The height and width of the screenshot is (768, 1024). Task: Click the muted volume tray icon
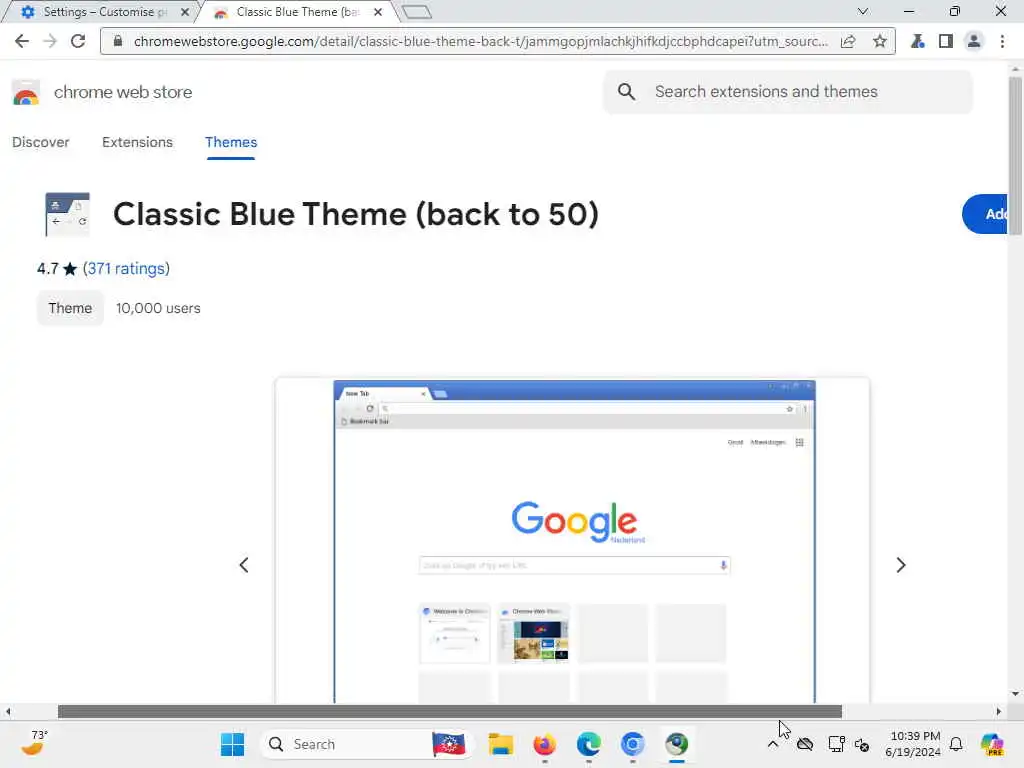(862, 744)
